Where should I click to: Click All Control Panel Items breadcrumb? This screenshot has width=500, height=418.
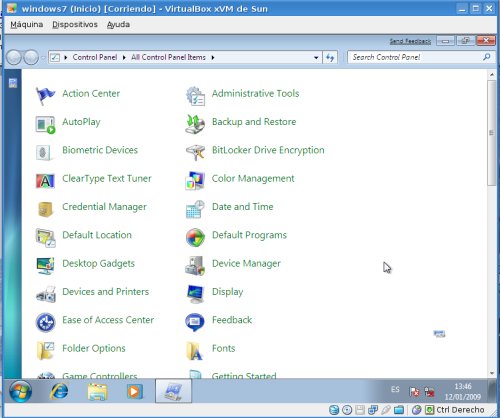[x=168, y=57]
